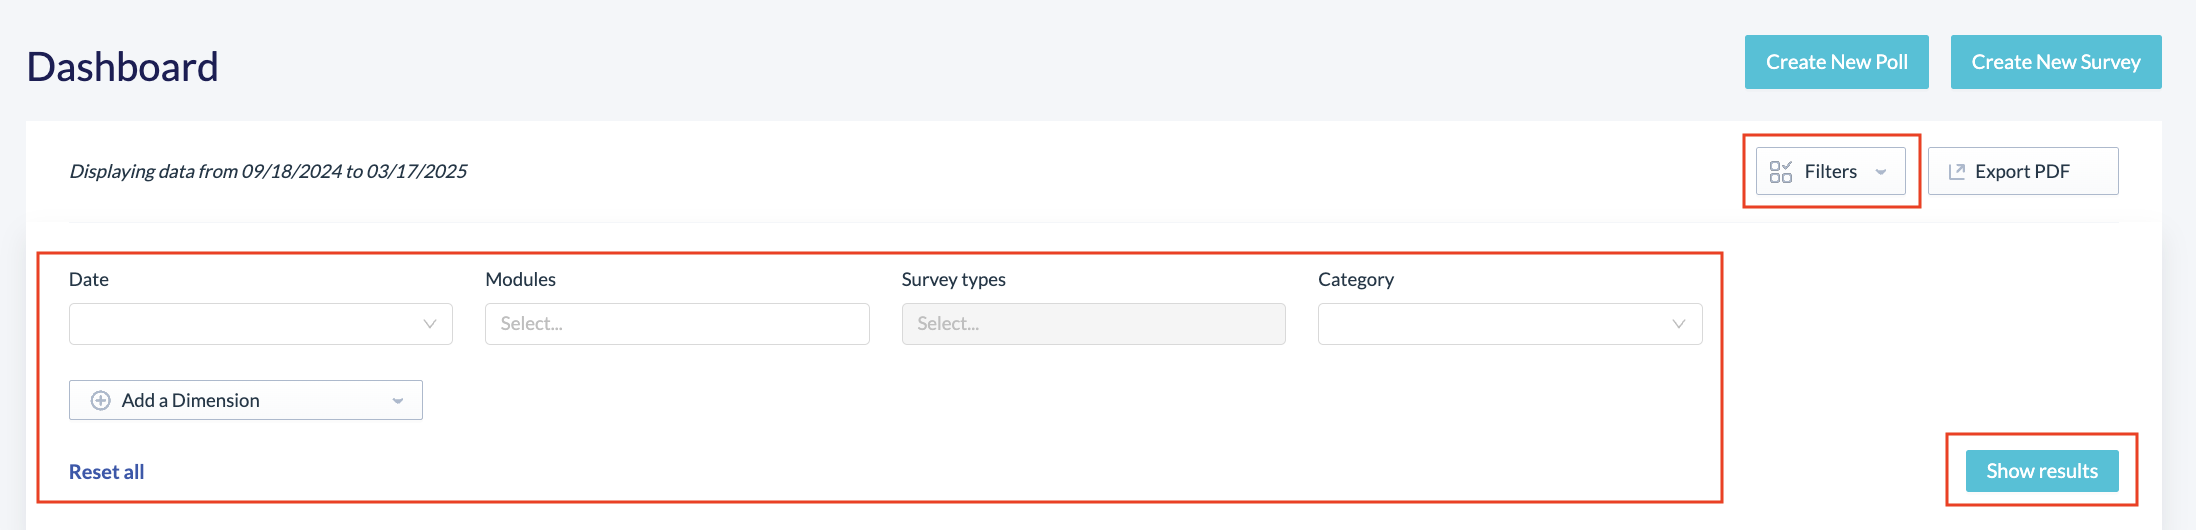Expand the Filters button caret
This screenshot has height=530, width=2196.
click(1881, 172)
